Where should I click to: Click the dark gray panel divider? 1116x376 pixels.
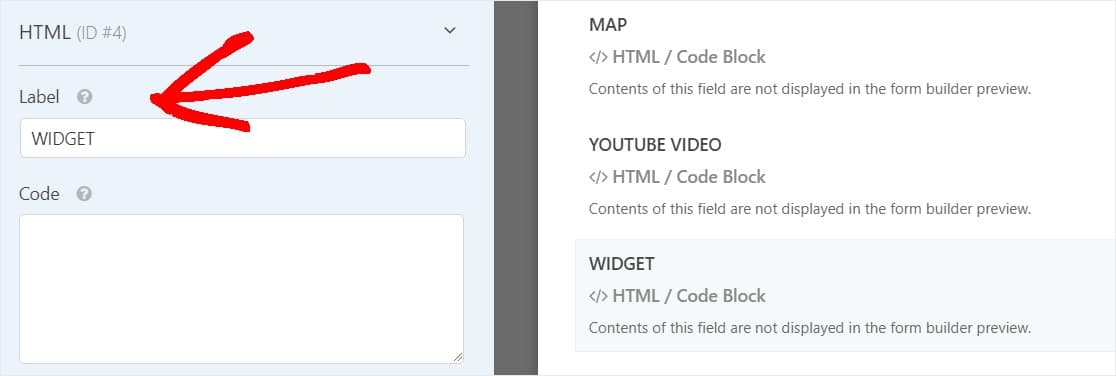tap(516, 188)
